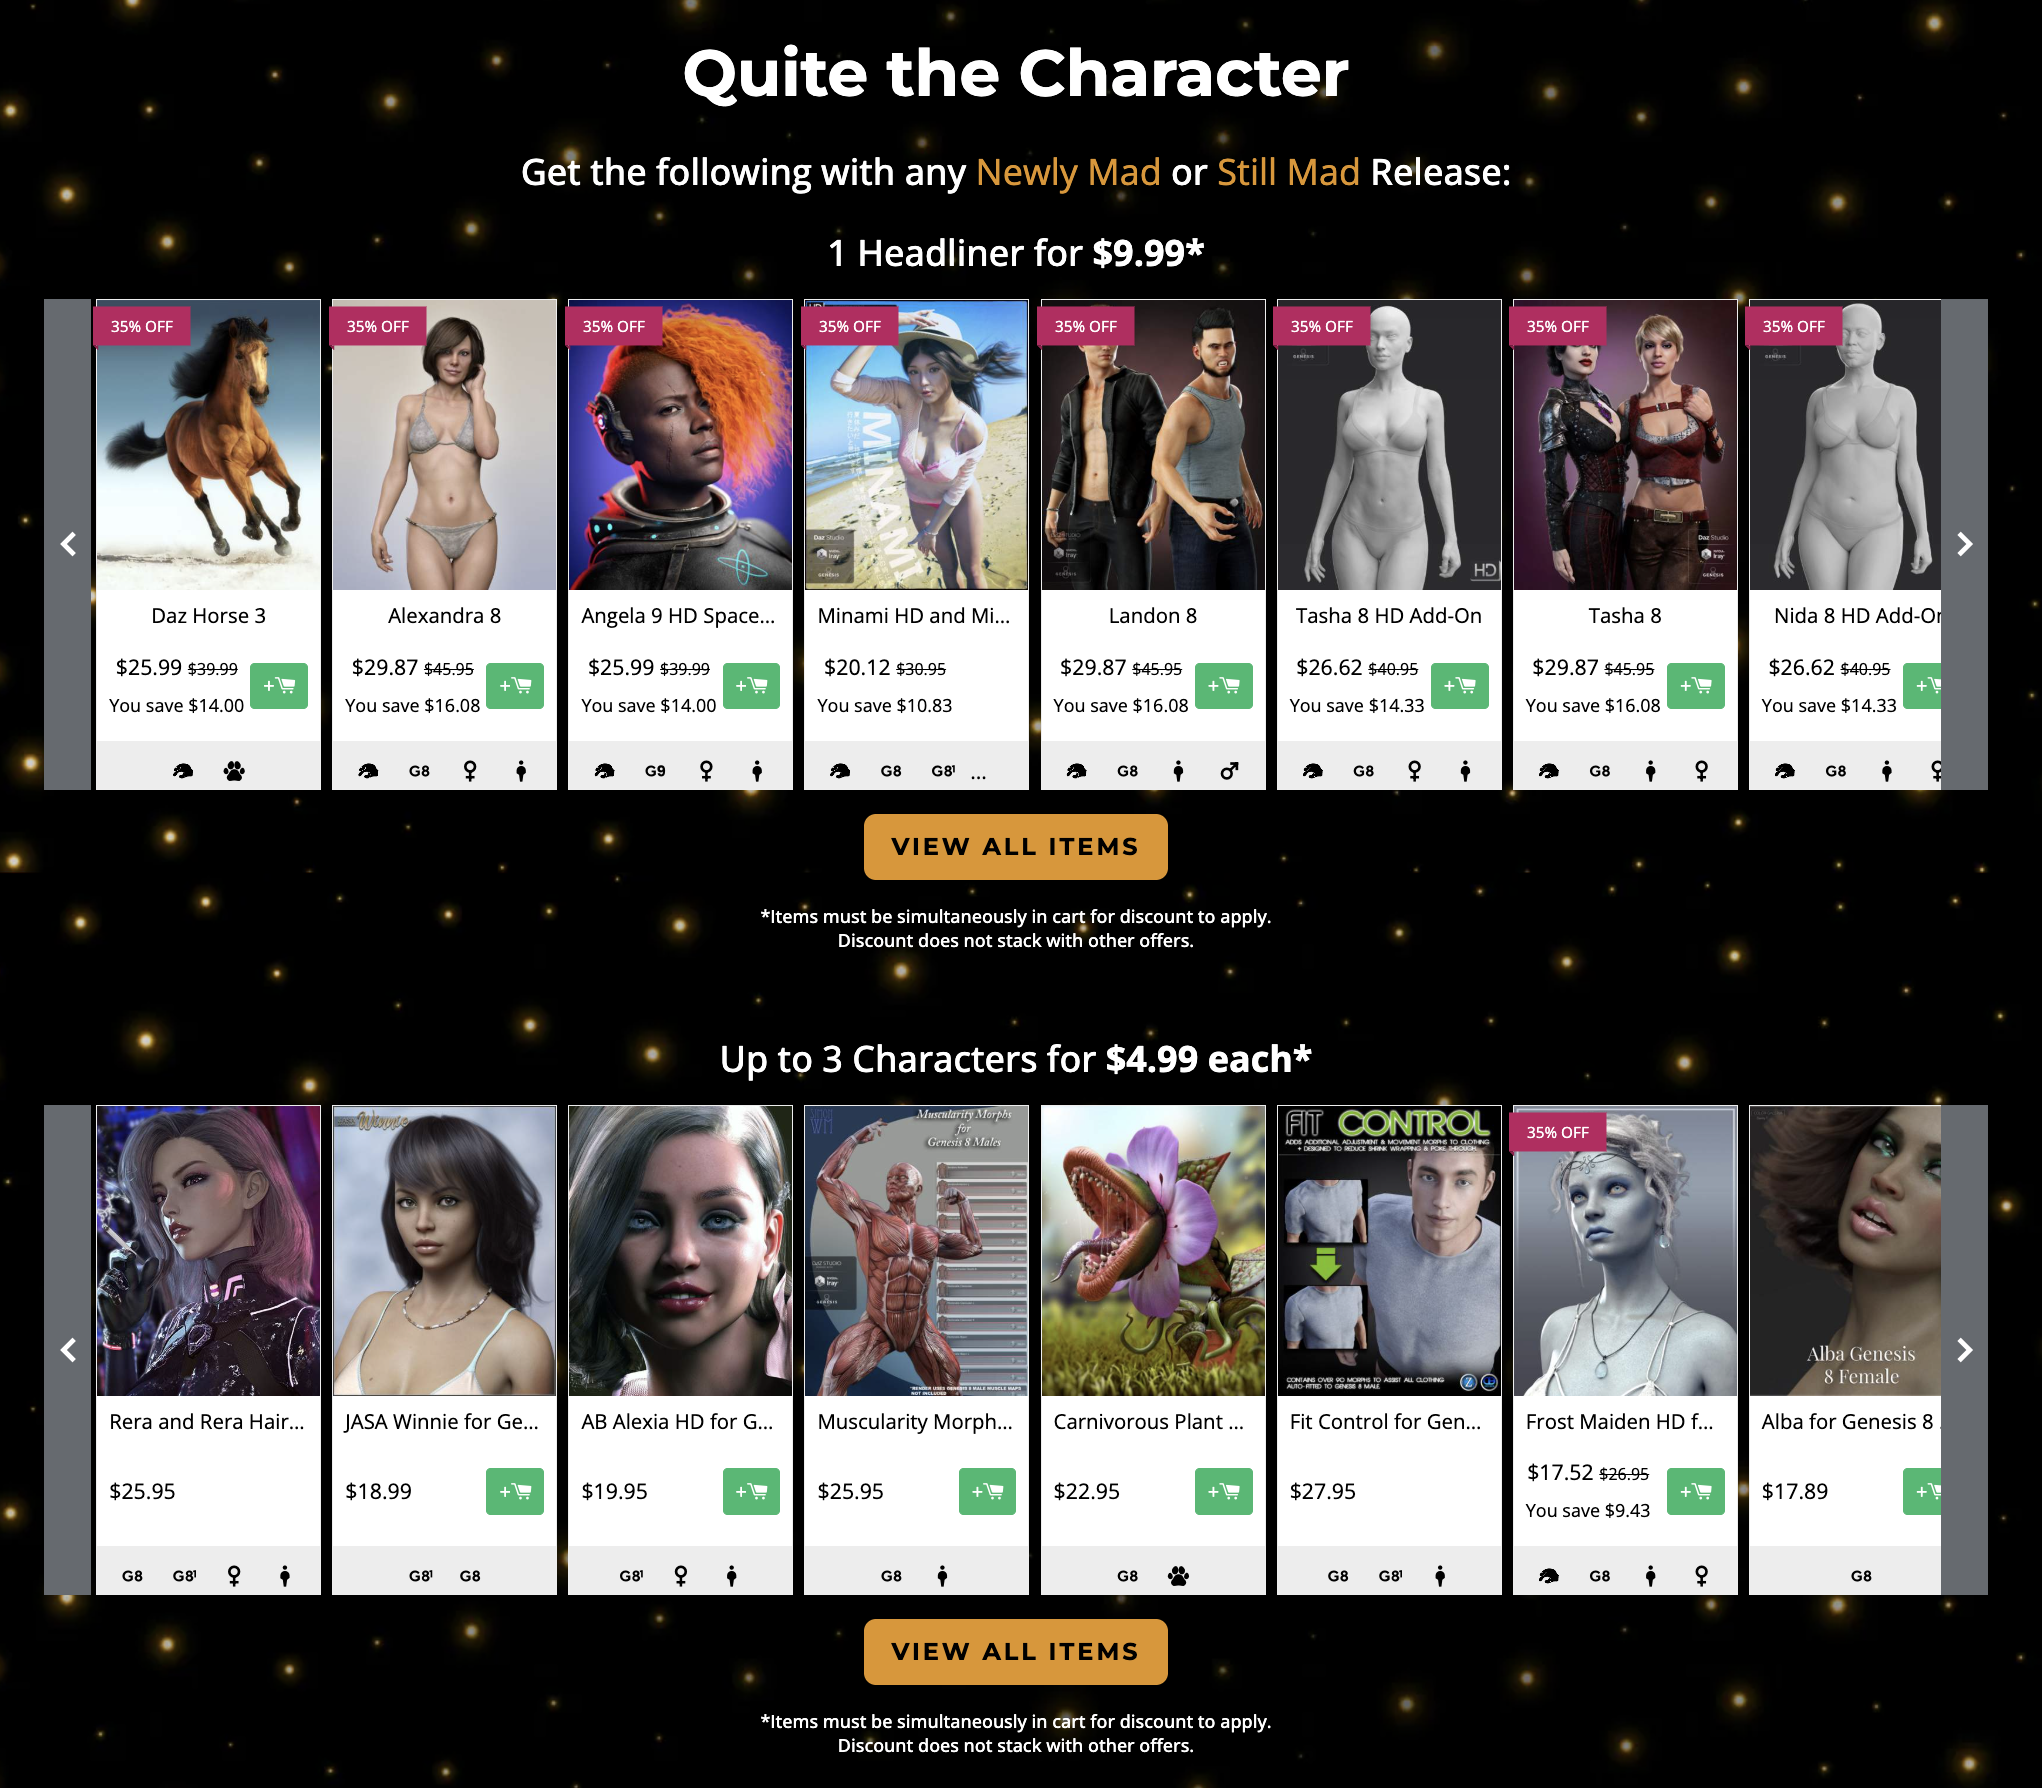The image size is (2042, 1788).
Task: Add Frost Maiden HD to cart
Action: pyautogui.click(x=1695, y=1491)
